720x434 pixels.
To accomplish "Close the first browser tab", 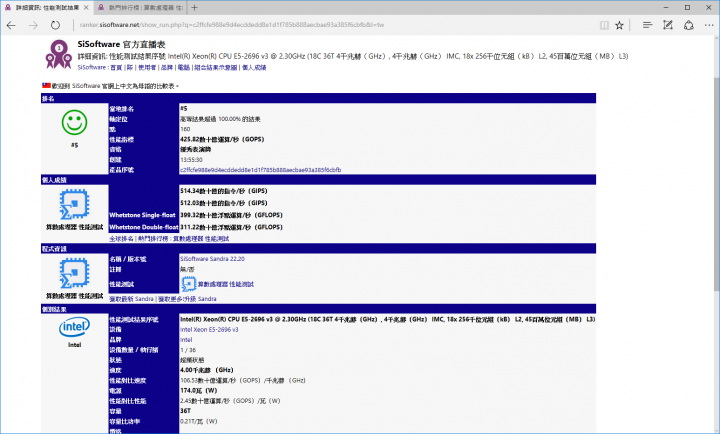I will click(86, 8).
